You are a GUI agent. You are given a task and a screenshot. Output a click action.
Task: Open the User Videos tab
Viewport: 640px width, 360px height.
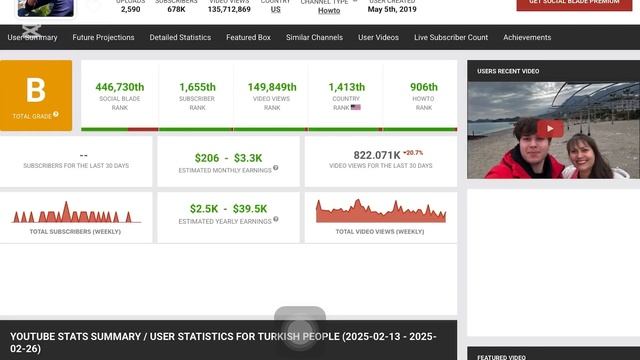(378, 37)
